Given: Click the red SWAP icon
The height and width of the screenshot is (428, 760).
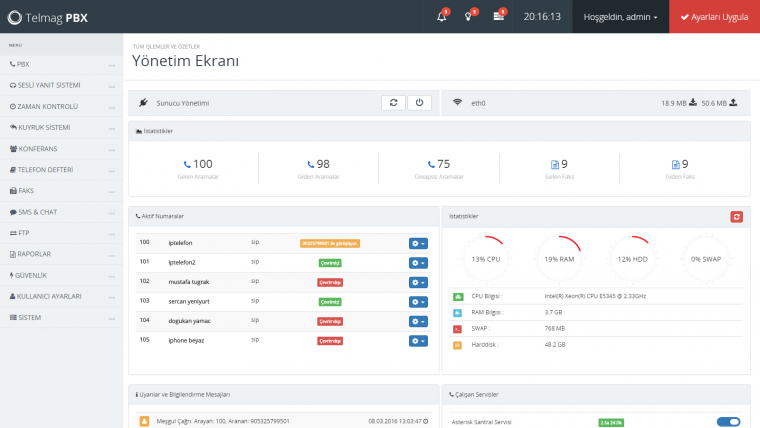Looking at the screenshot, I should 458,329.
